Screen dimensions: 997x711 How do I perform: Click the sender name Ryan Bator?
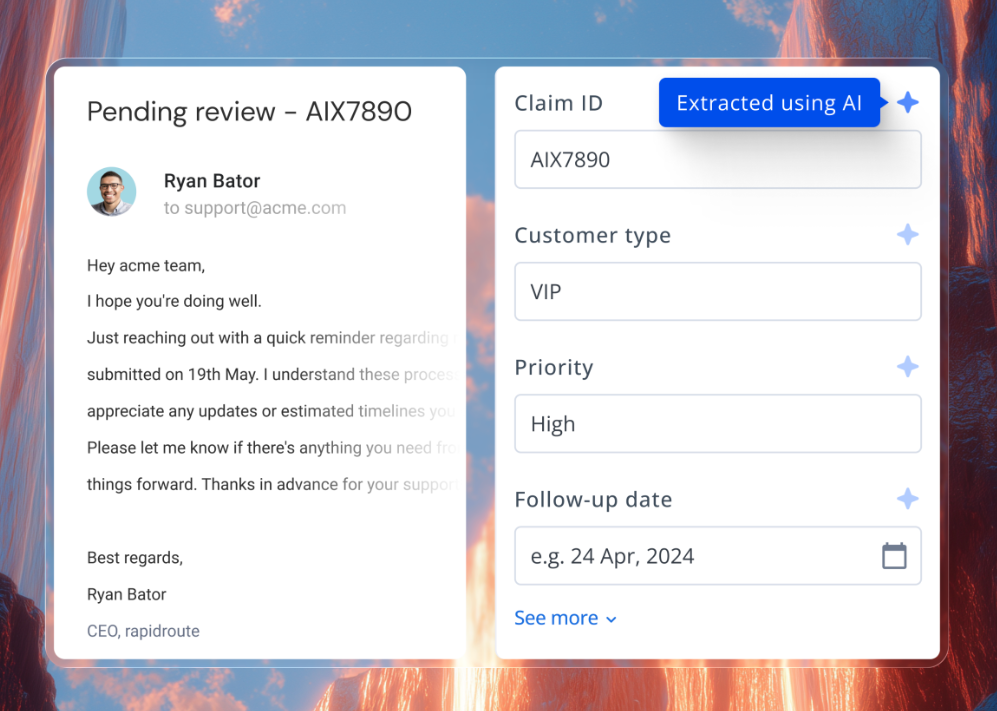[212, 181]
